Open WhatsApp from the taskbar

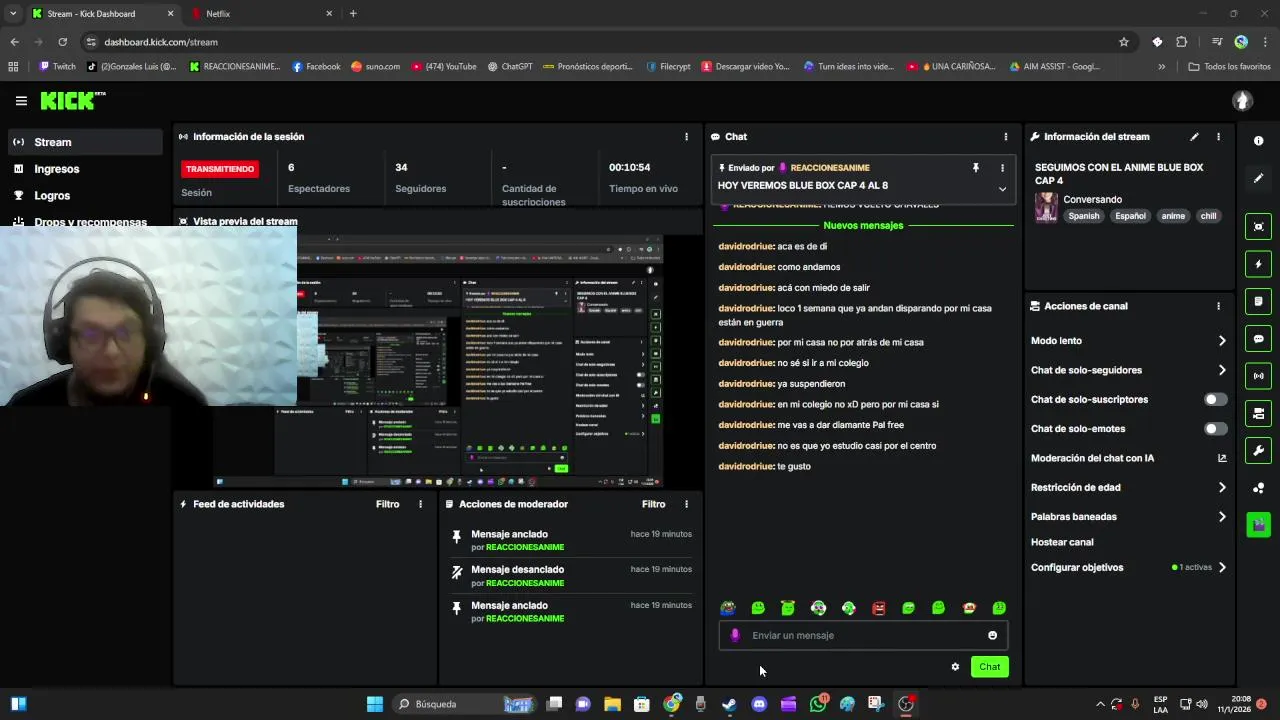click(x=818, y=704)
